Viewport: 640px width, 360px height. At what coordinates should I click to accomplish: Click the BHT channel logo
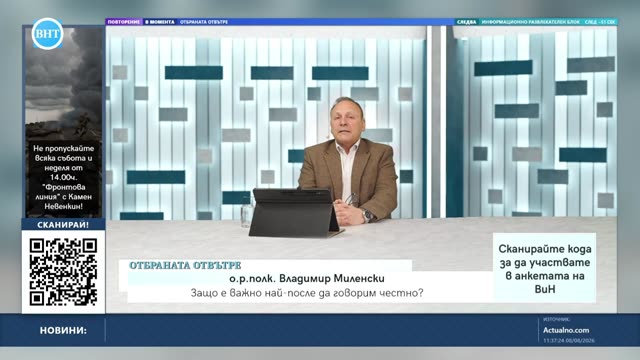[48, 33]
